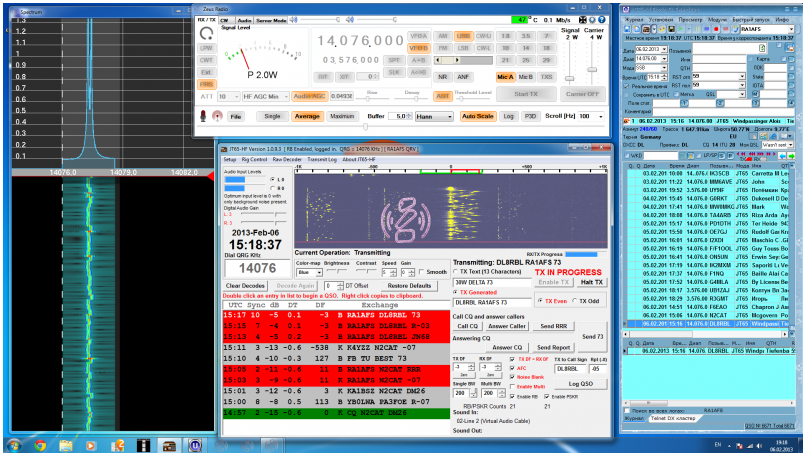Open the Windows Start menu
This screenshot has width=807, height=457.
click(x=16, y=444)
